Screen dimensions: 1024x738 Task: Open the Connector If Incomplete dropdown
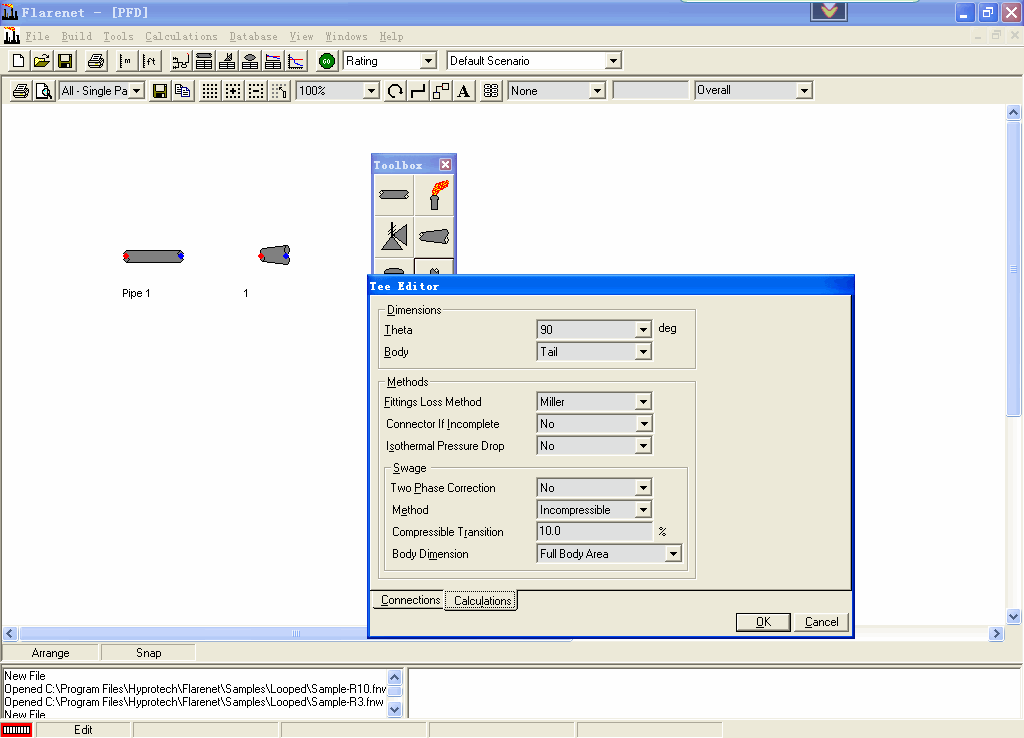[x=643, y=424]
